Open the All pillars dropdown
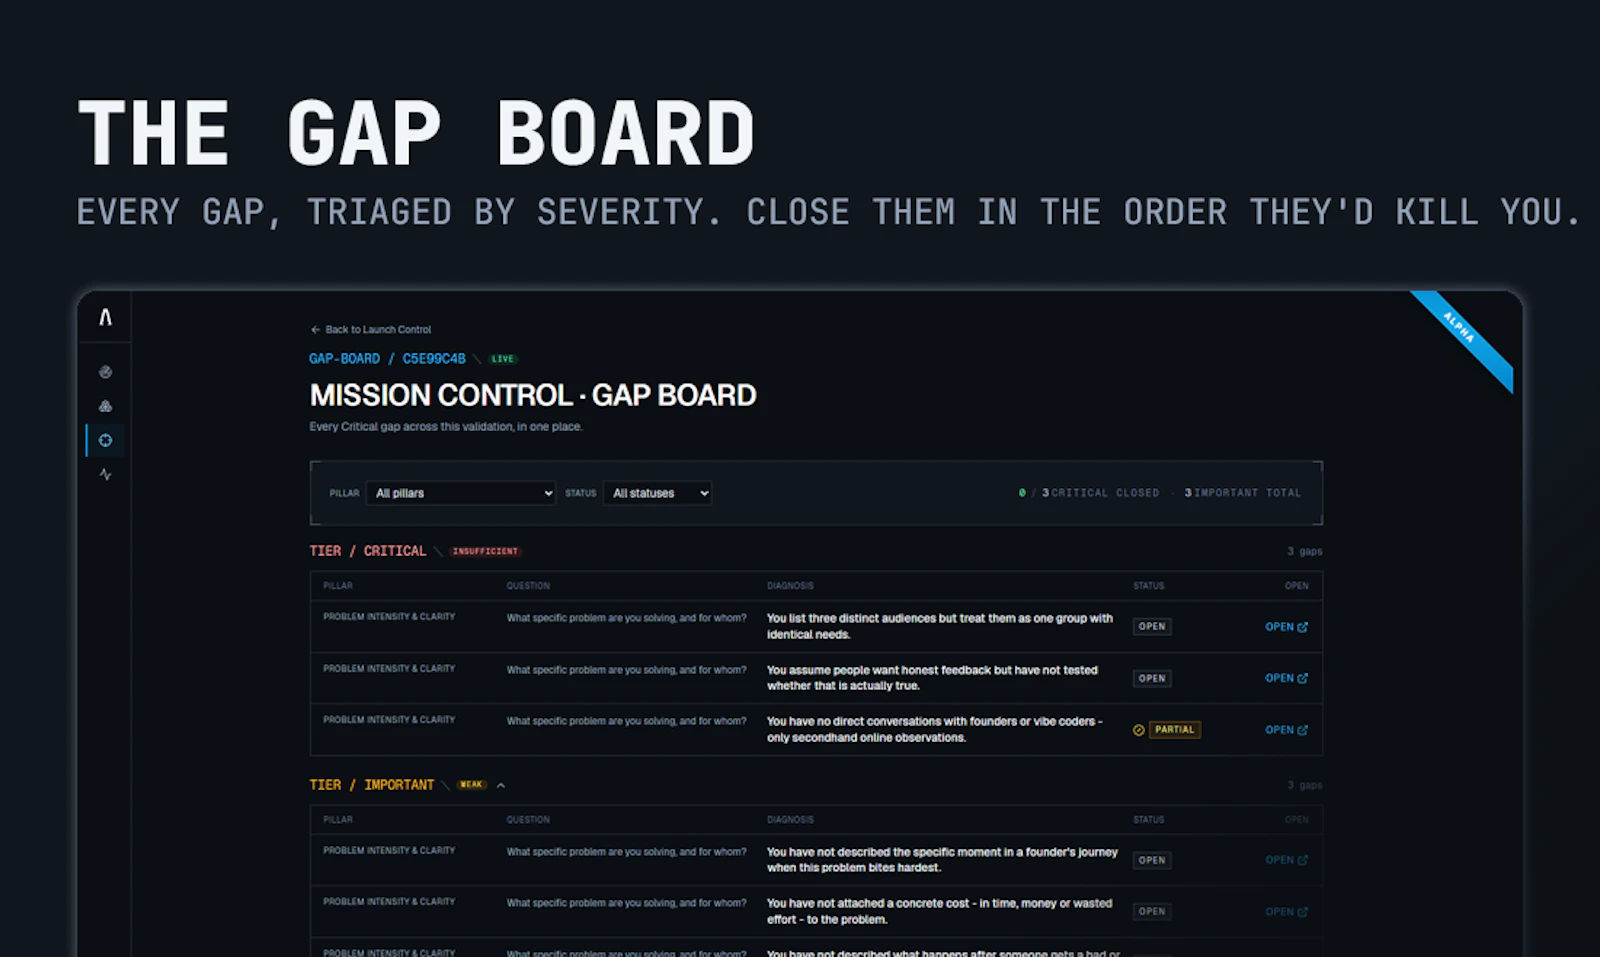The height and width of the screenshot is (957, 1600). pos(461,493)
